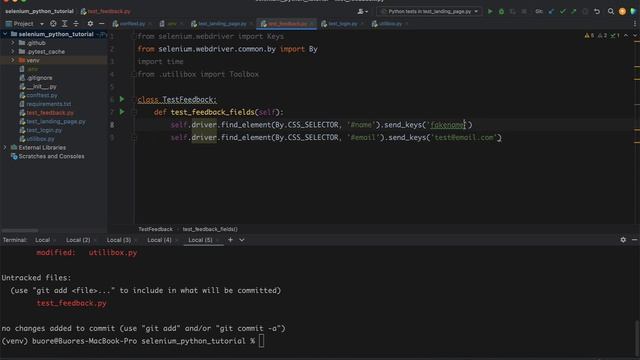640x360 pixels.
Task: Click terminal command prompt input
Action: [262, 340]
